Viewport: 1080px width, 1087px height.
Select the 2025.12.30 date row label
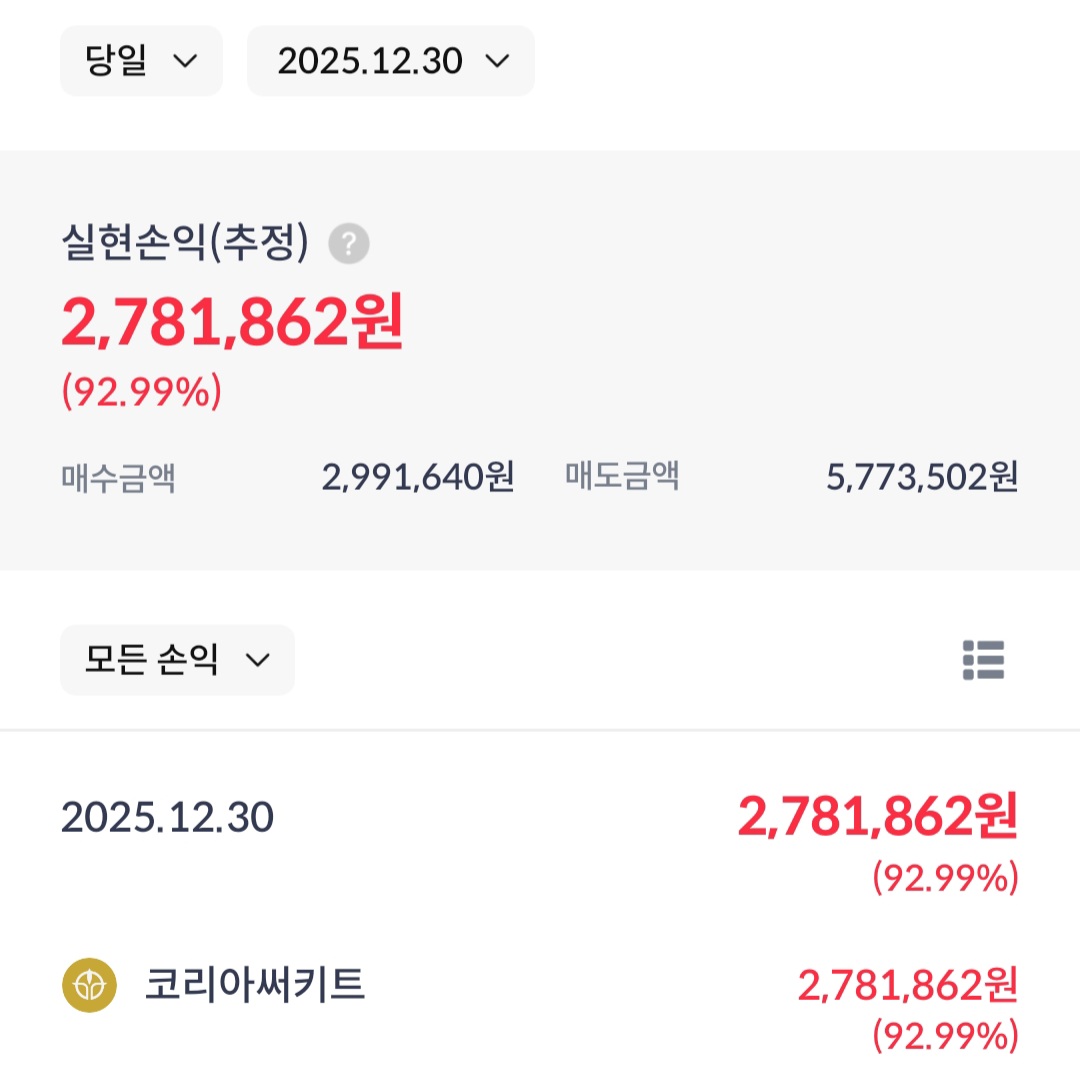tap(167, 817)
